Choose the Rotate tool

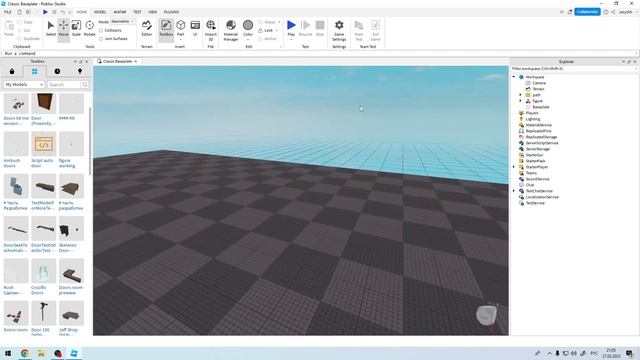89,28
